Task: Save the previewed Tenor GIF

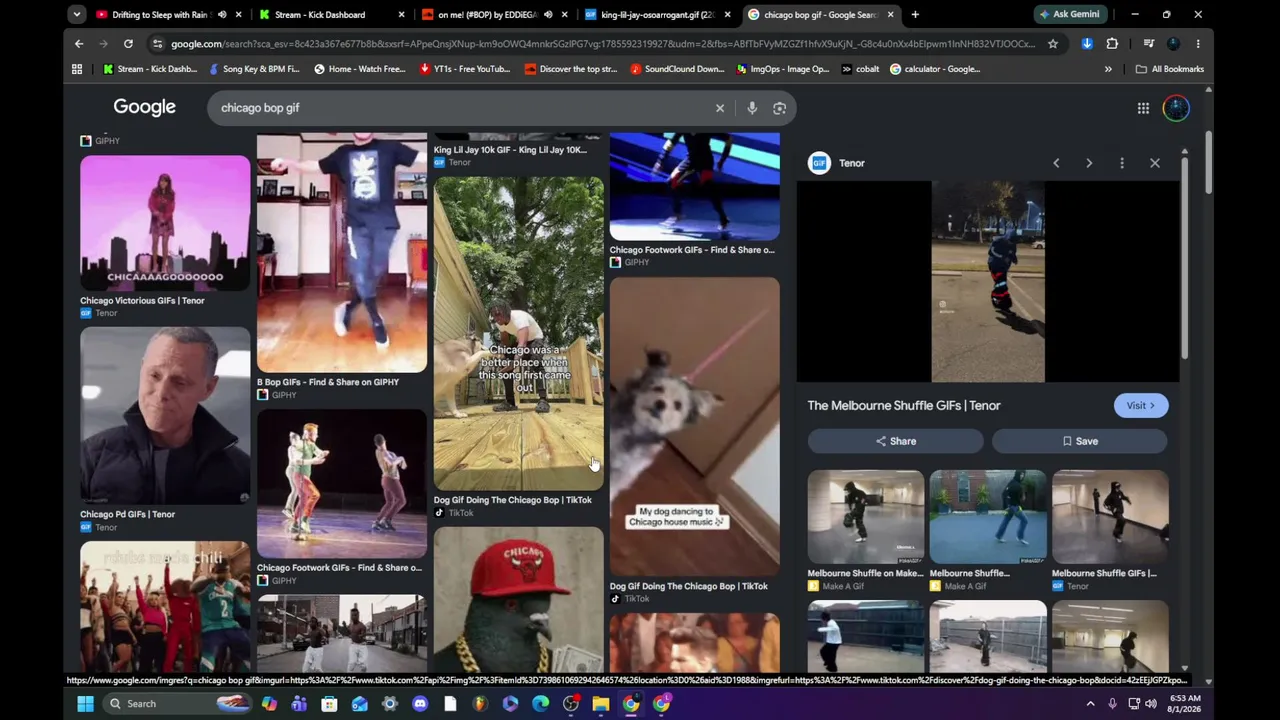Action: click(x=1080, y=441)
